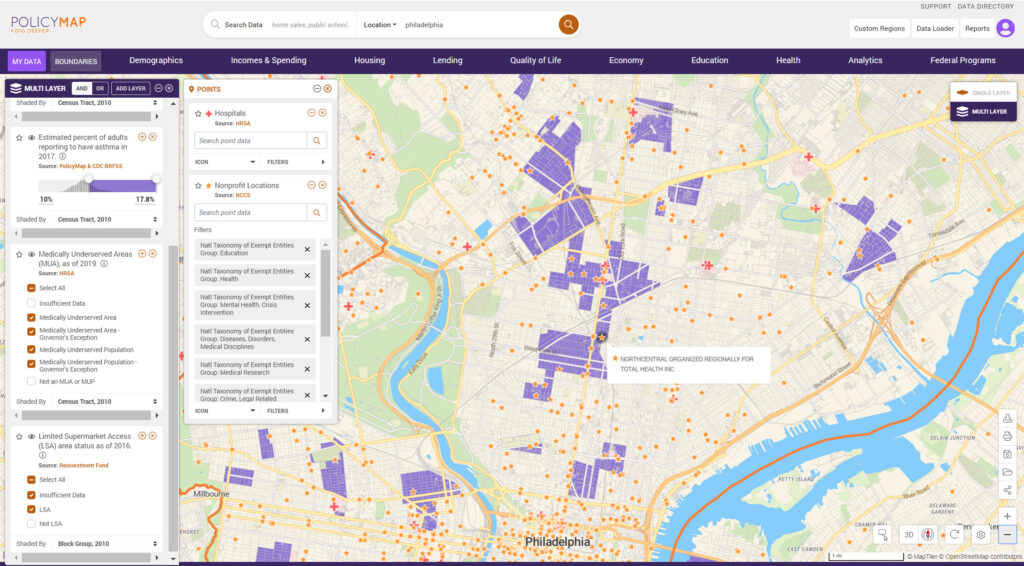Remove the Nonprofit Locations point layer

point(322,185)
